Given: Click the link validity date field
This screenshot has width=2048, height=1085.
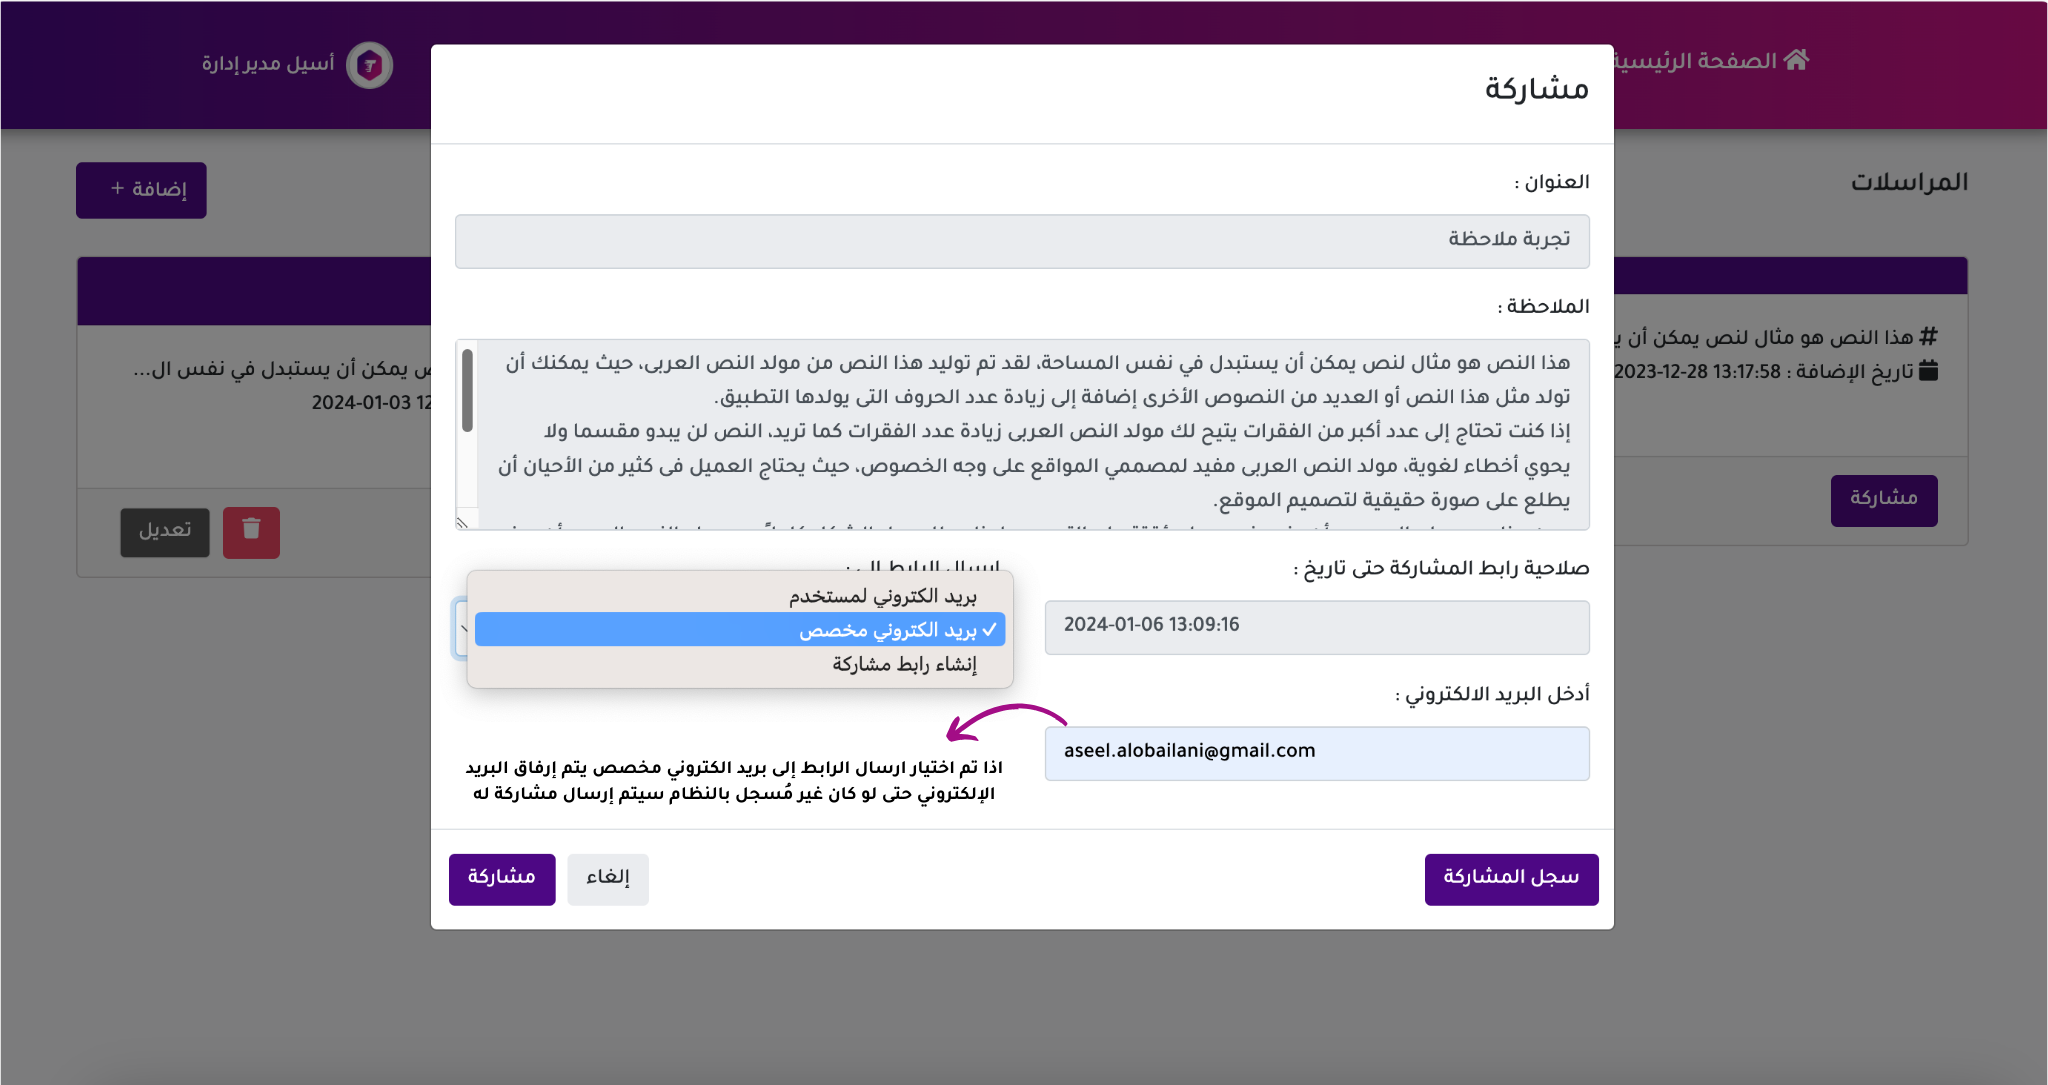Looking at the screenshot, I should (1316, 626).
